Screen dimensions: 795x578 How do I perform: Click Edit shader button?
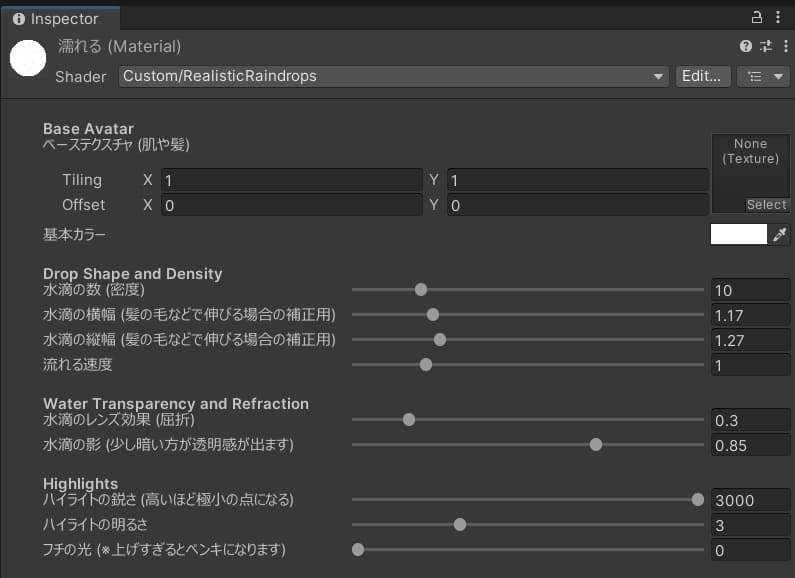click(703, 77)
